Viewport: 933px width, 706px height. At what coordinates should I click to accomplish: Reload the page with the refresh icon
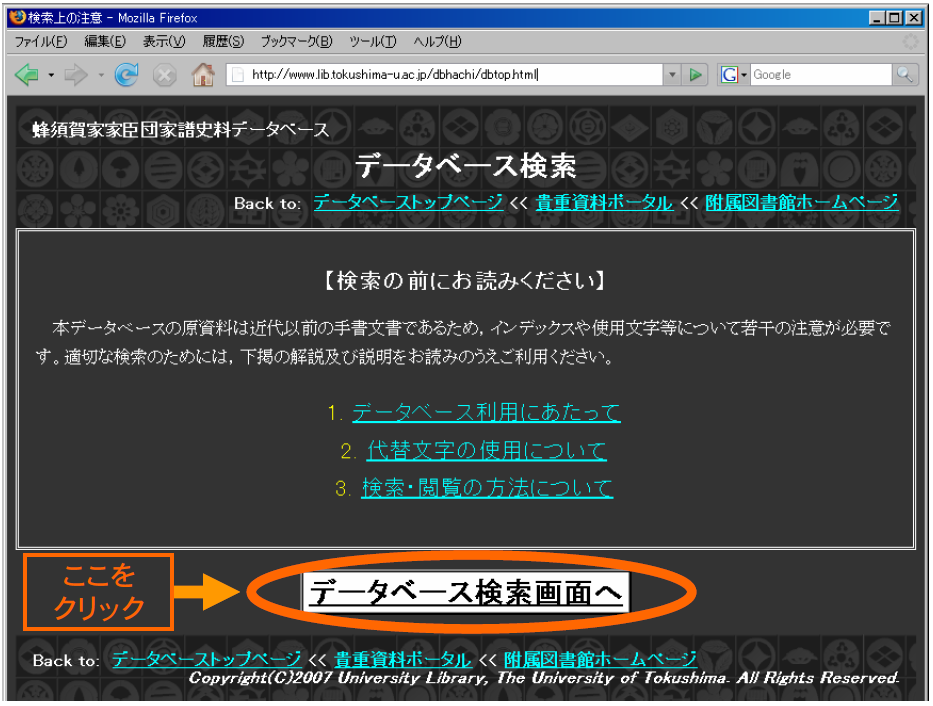[x=126, y=75]
